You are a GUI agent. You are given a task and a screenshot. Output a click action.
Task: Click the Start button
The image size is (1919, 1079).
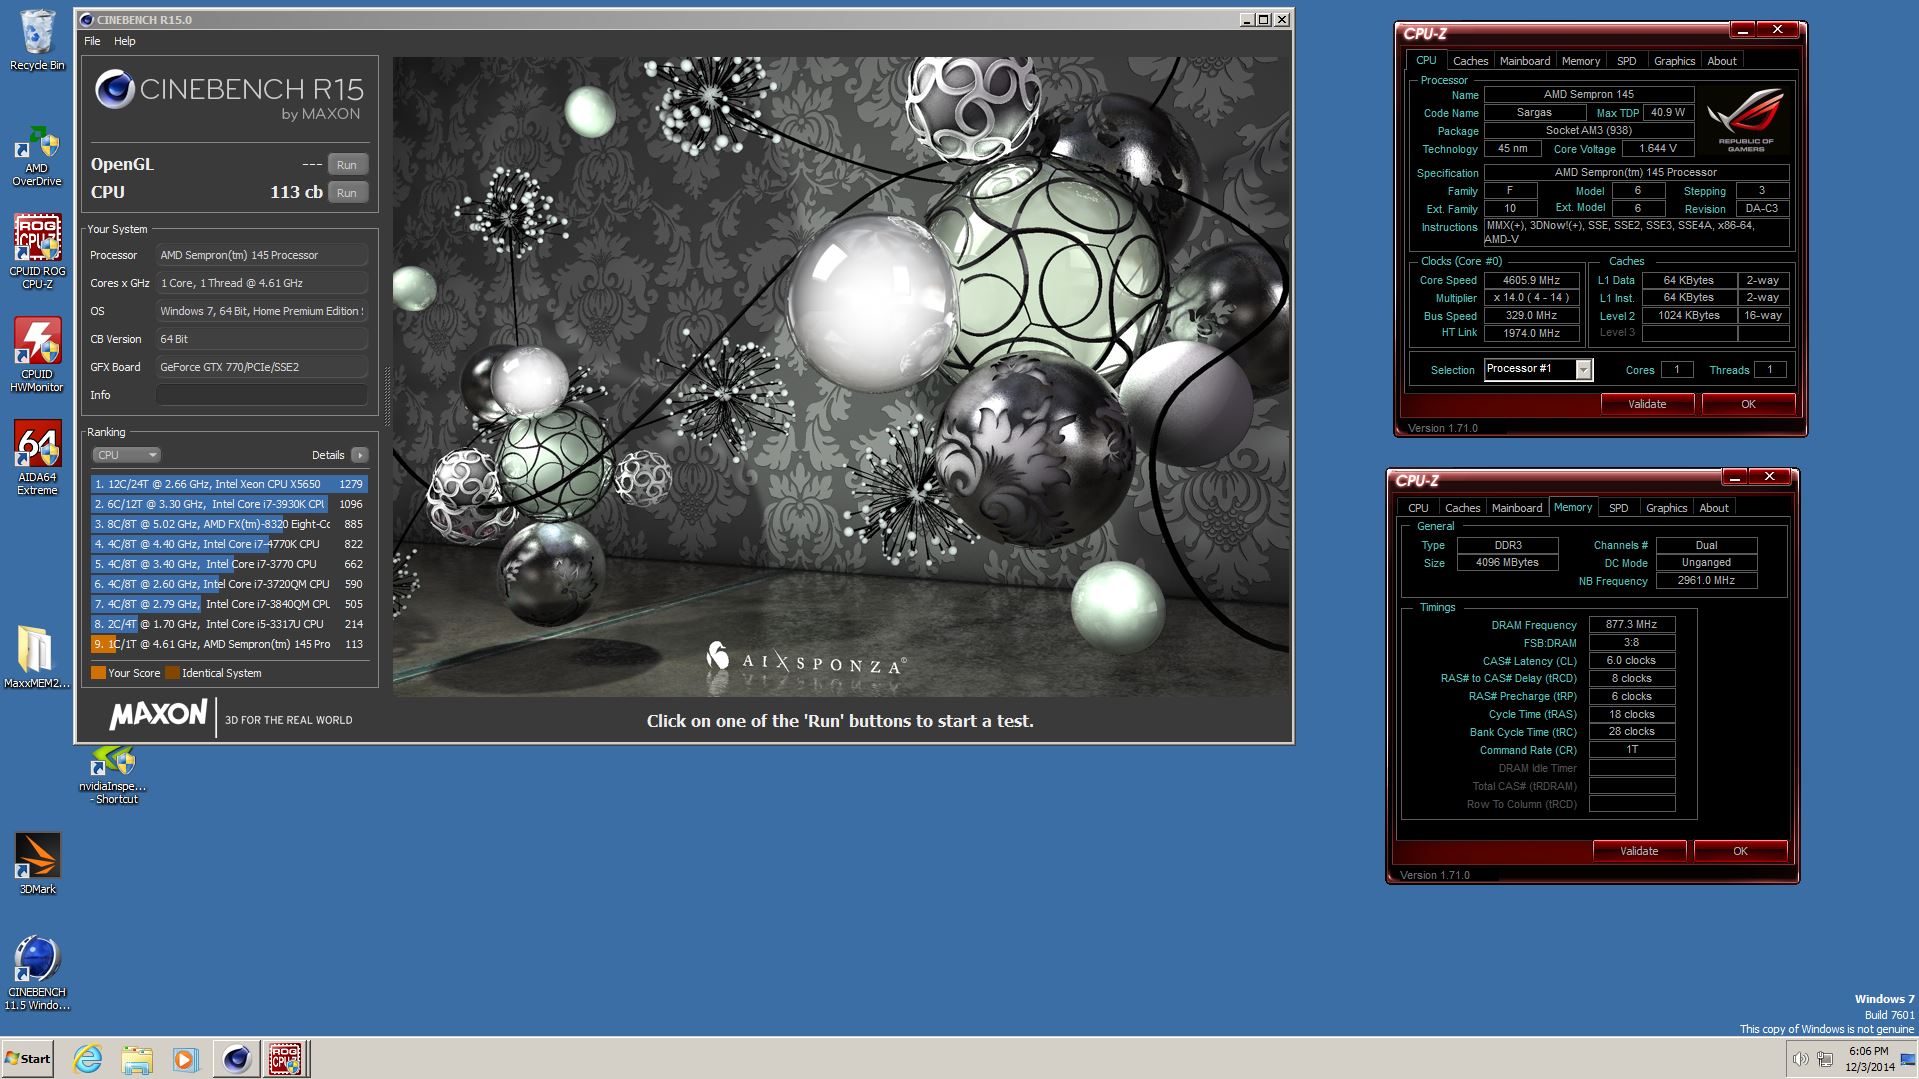[27, 1058]
